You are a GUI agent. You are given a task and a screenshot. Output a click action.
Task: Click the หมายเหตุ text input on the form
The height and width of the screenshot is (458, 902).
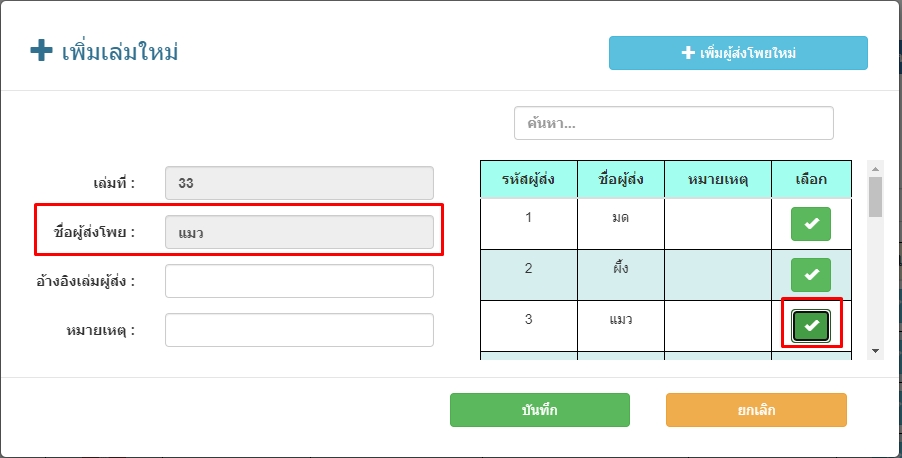point(298,330)
